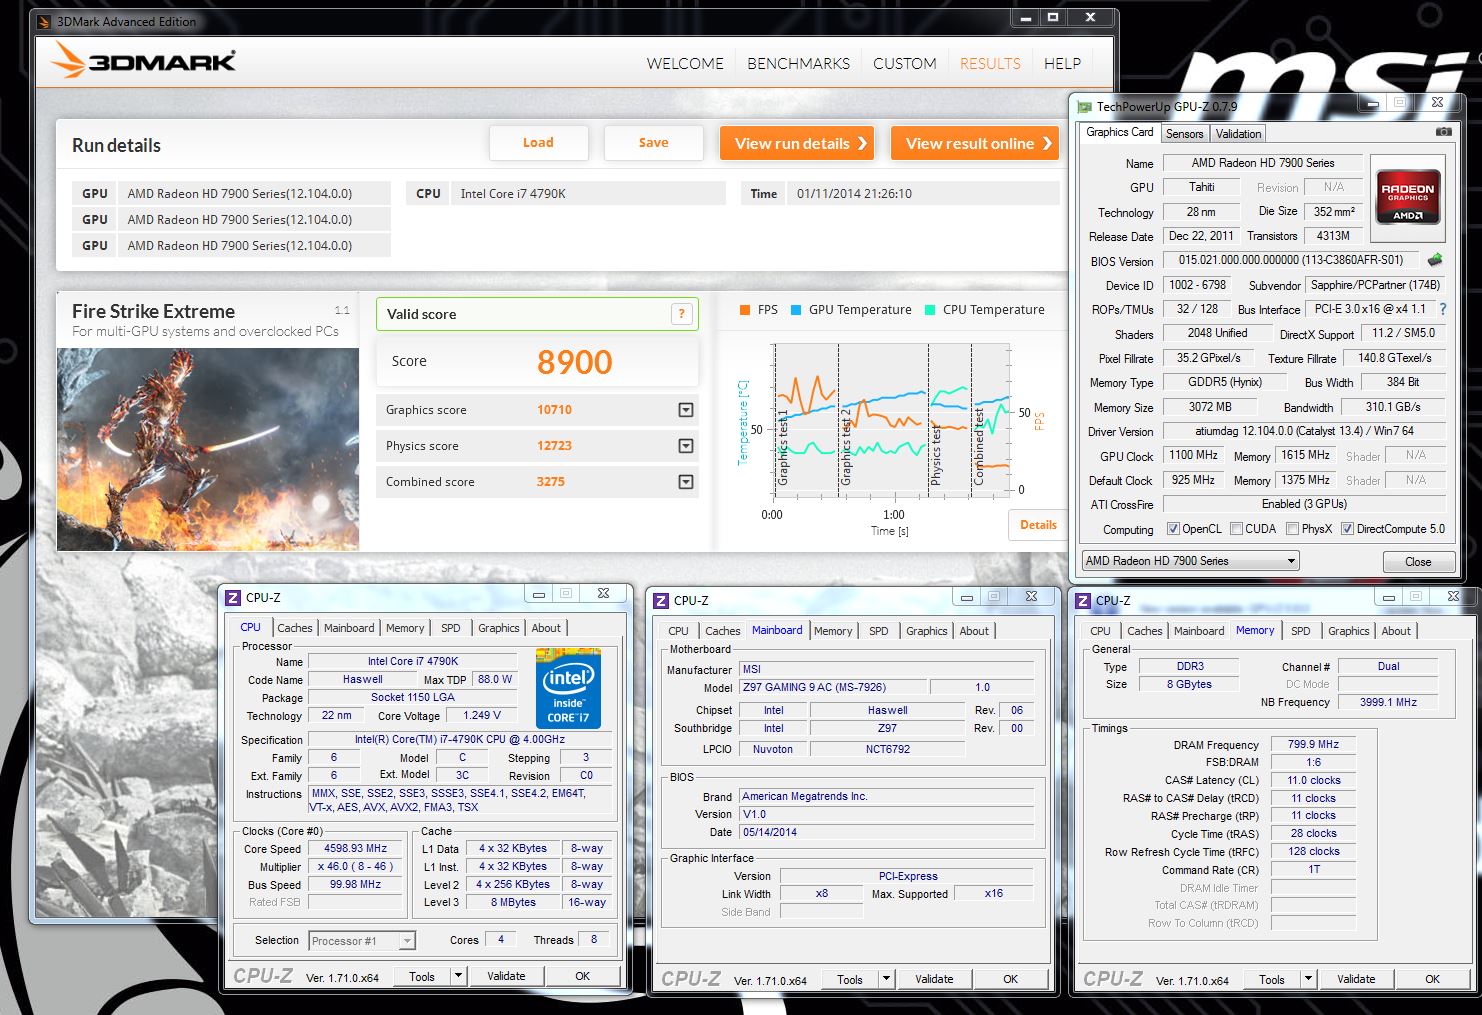Open the WELCOME tab in 3DMark
Viewport: 1482px width, 1015px height.
click(685, 63)
